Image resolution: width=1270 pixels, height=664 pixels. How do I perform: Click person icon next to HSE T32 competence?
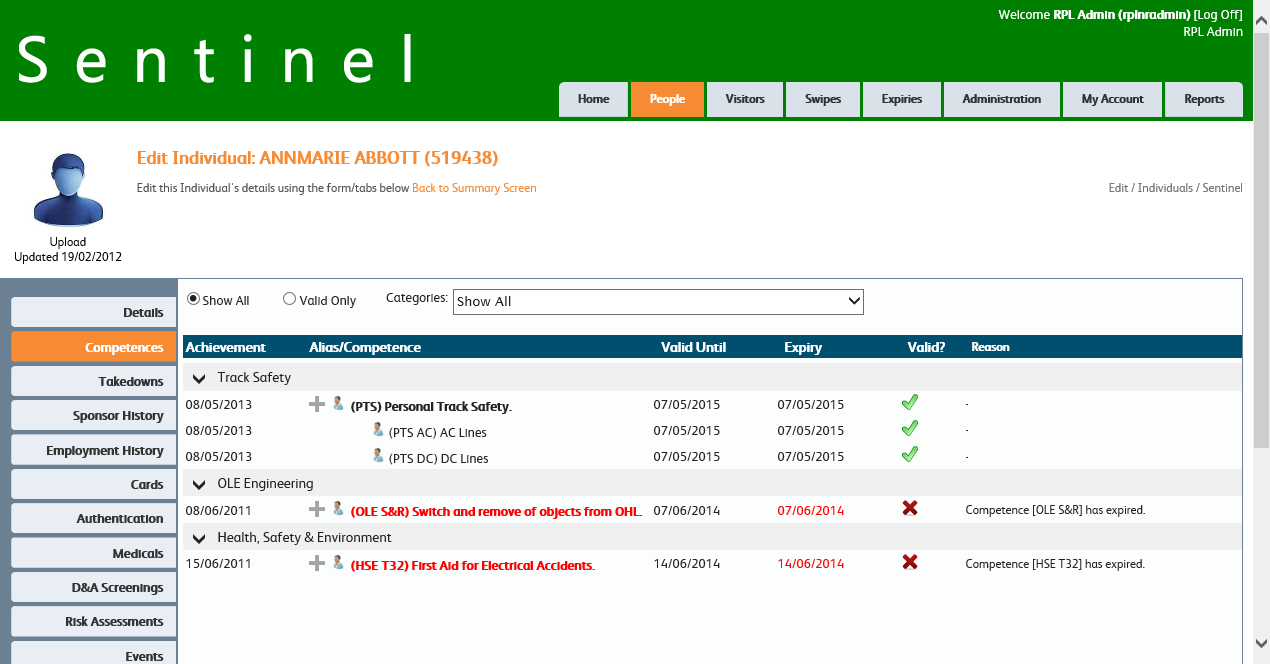[338, 563]
